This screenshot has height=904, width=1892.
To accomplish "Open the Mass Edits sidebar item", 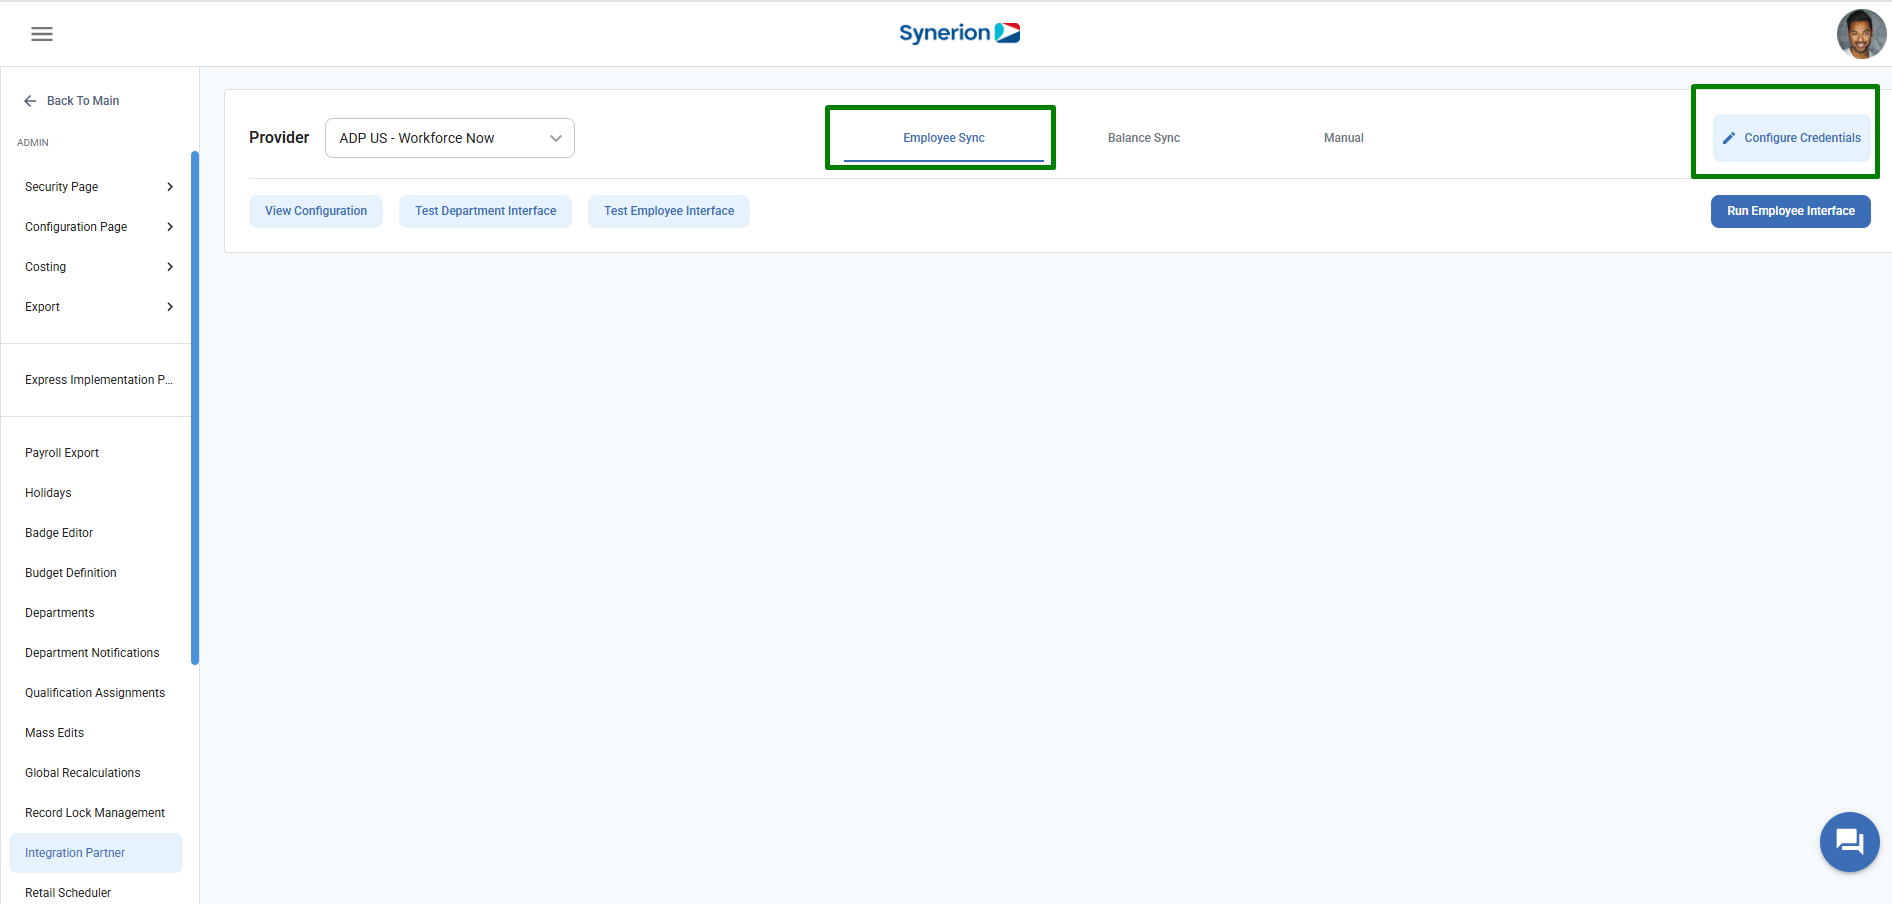I will coord(96,733).
